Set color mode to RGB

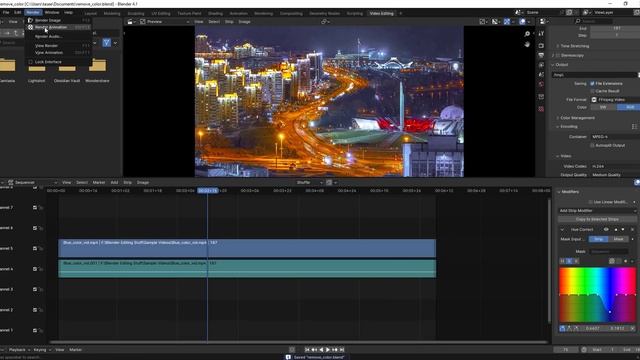coord(628,107)
